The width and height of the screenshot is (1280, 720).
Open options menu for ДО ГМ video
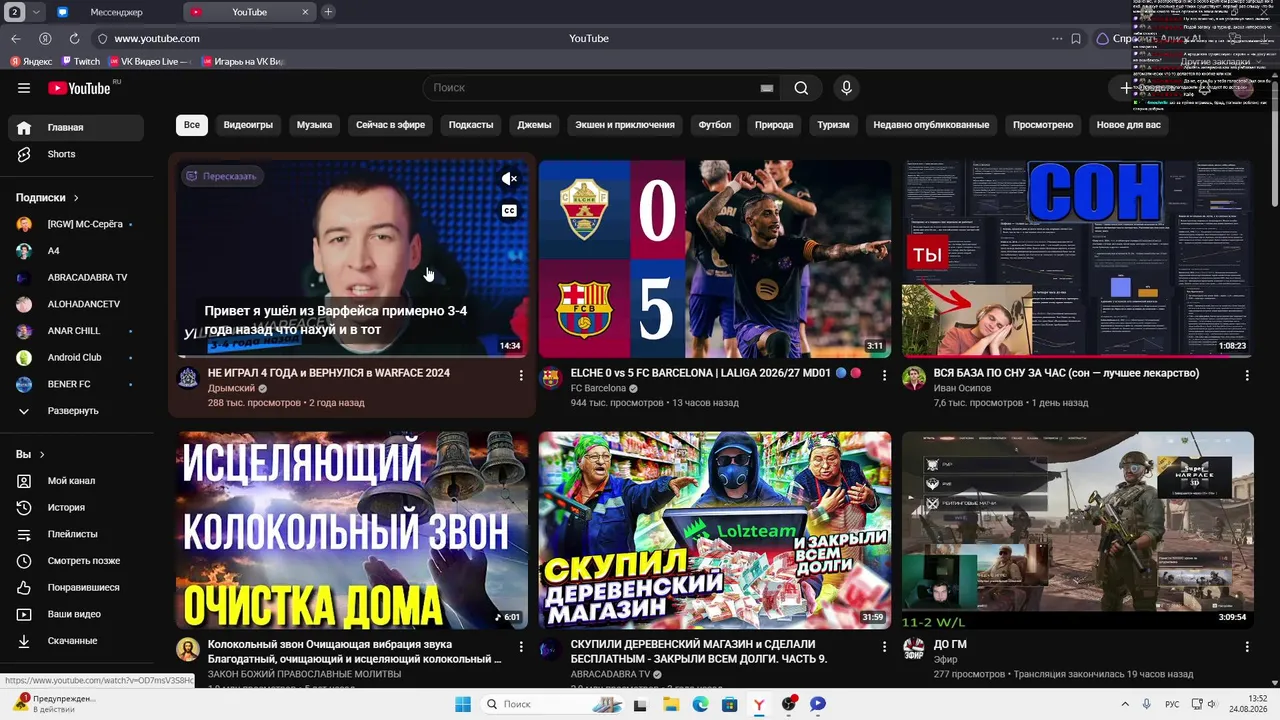(1247, 647)
